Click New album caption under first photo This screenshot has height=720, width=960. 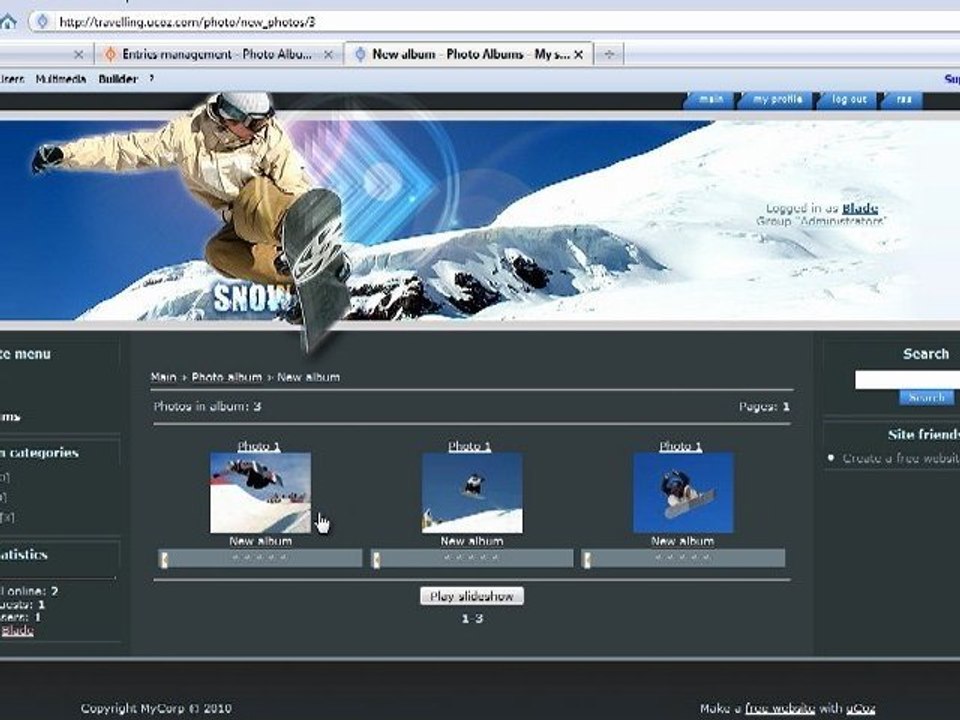260,541
